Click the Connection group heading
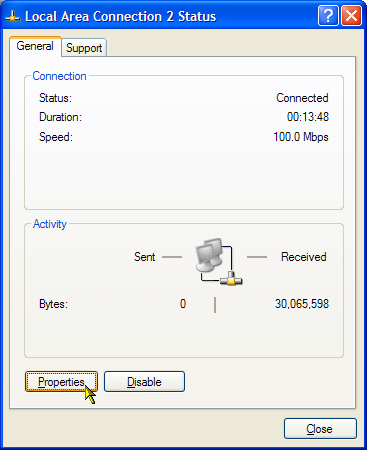This screenshot has height=450, width=367. (x=59, y=76)
